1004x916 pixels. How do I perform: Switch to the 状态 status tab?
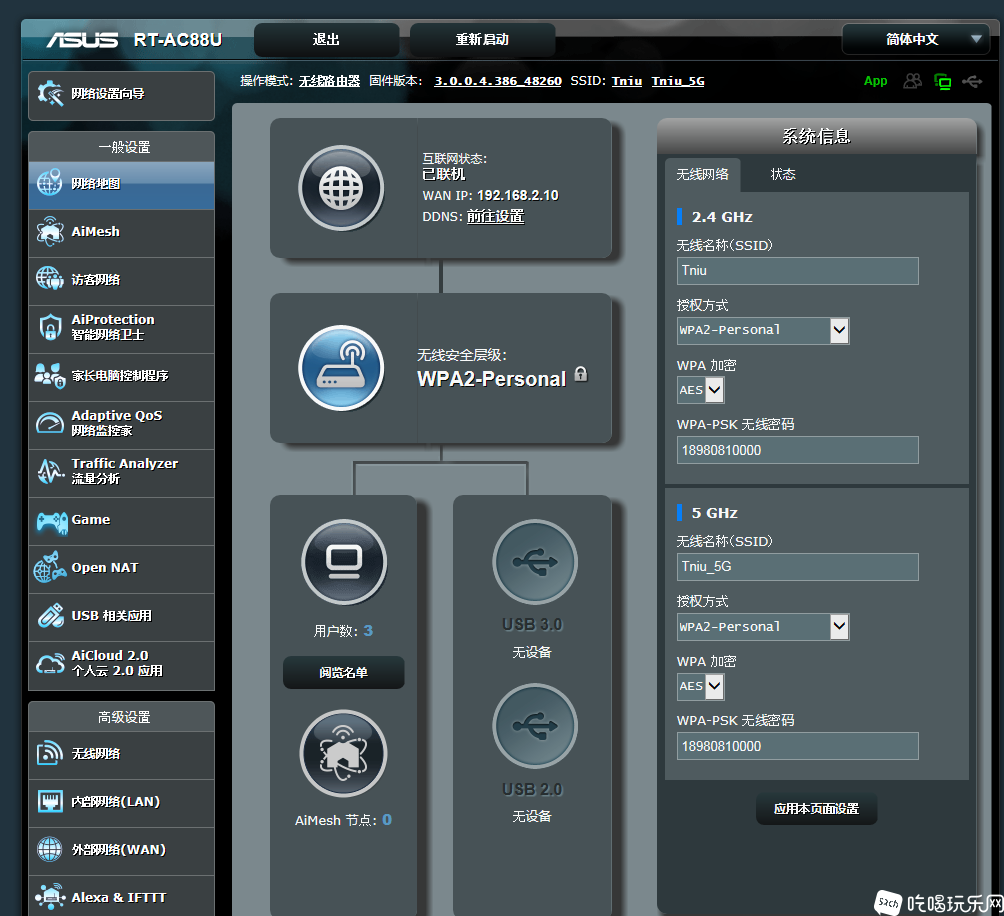tap(782, 174)
